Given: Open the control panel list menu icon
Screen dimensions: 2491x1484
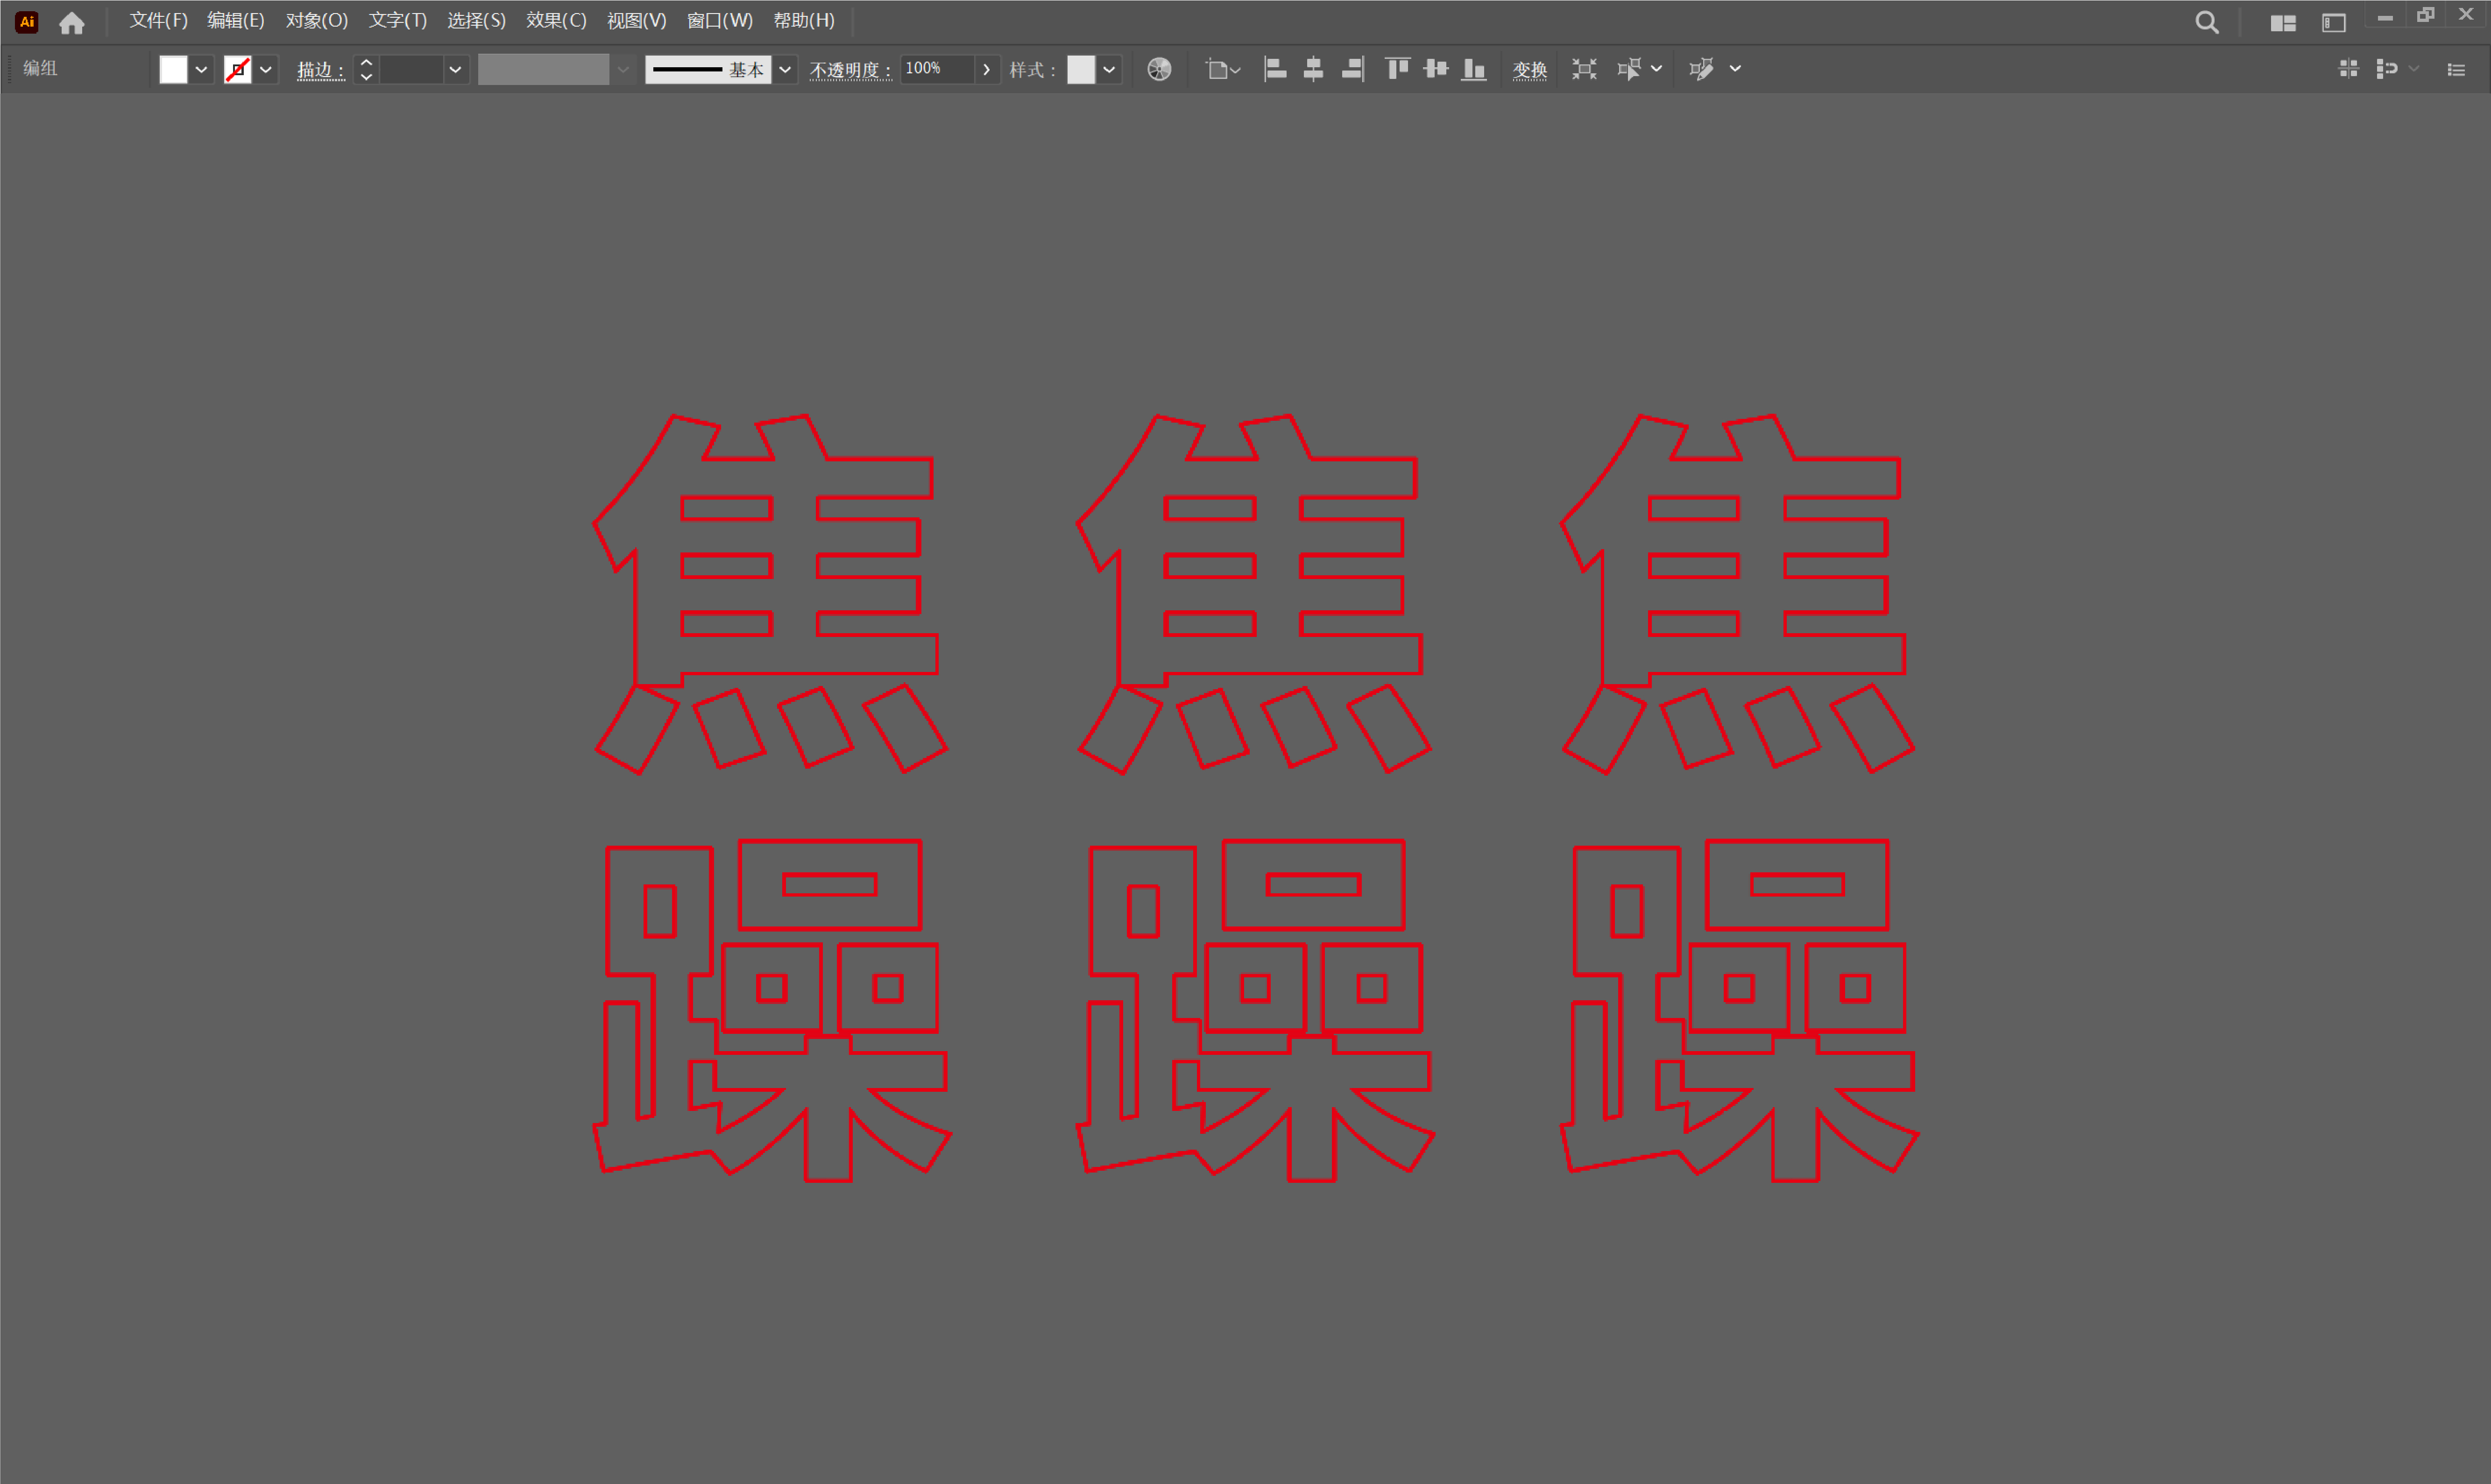Looking at the screenshot, I should (x=2456, y=69).
